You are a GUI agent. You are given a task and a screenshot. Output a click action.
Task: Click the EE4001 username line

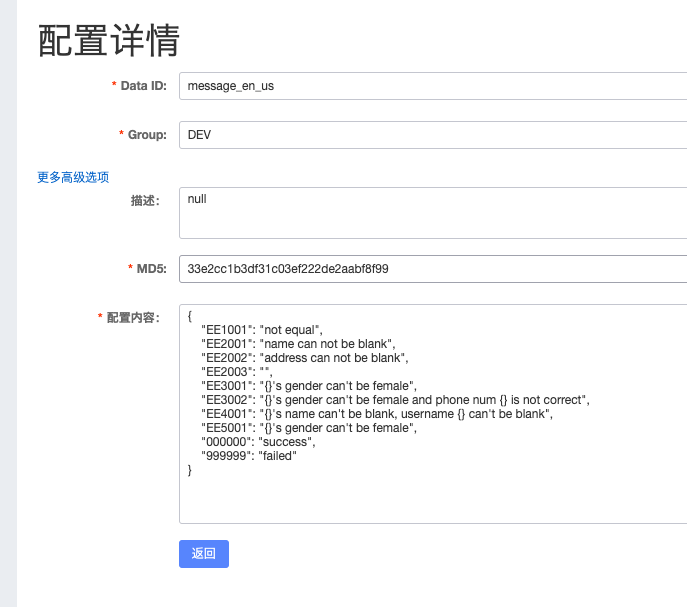point(376,414)
